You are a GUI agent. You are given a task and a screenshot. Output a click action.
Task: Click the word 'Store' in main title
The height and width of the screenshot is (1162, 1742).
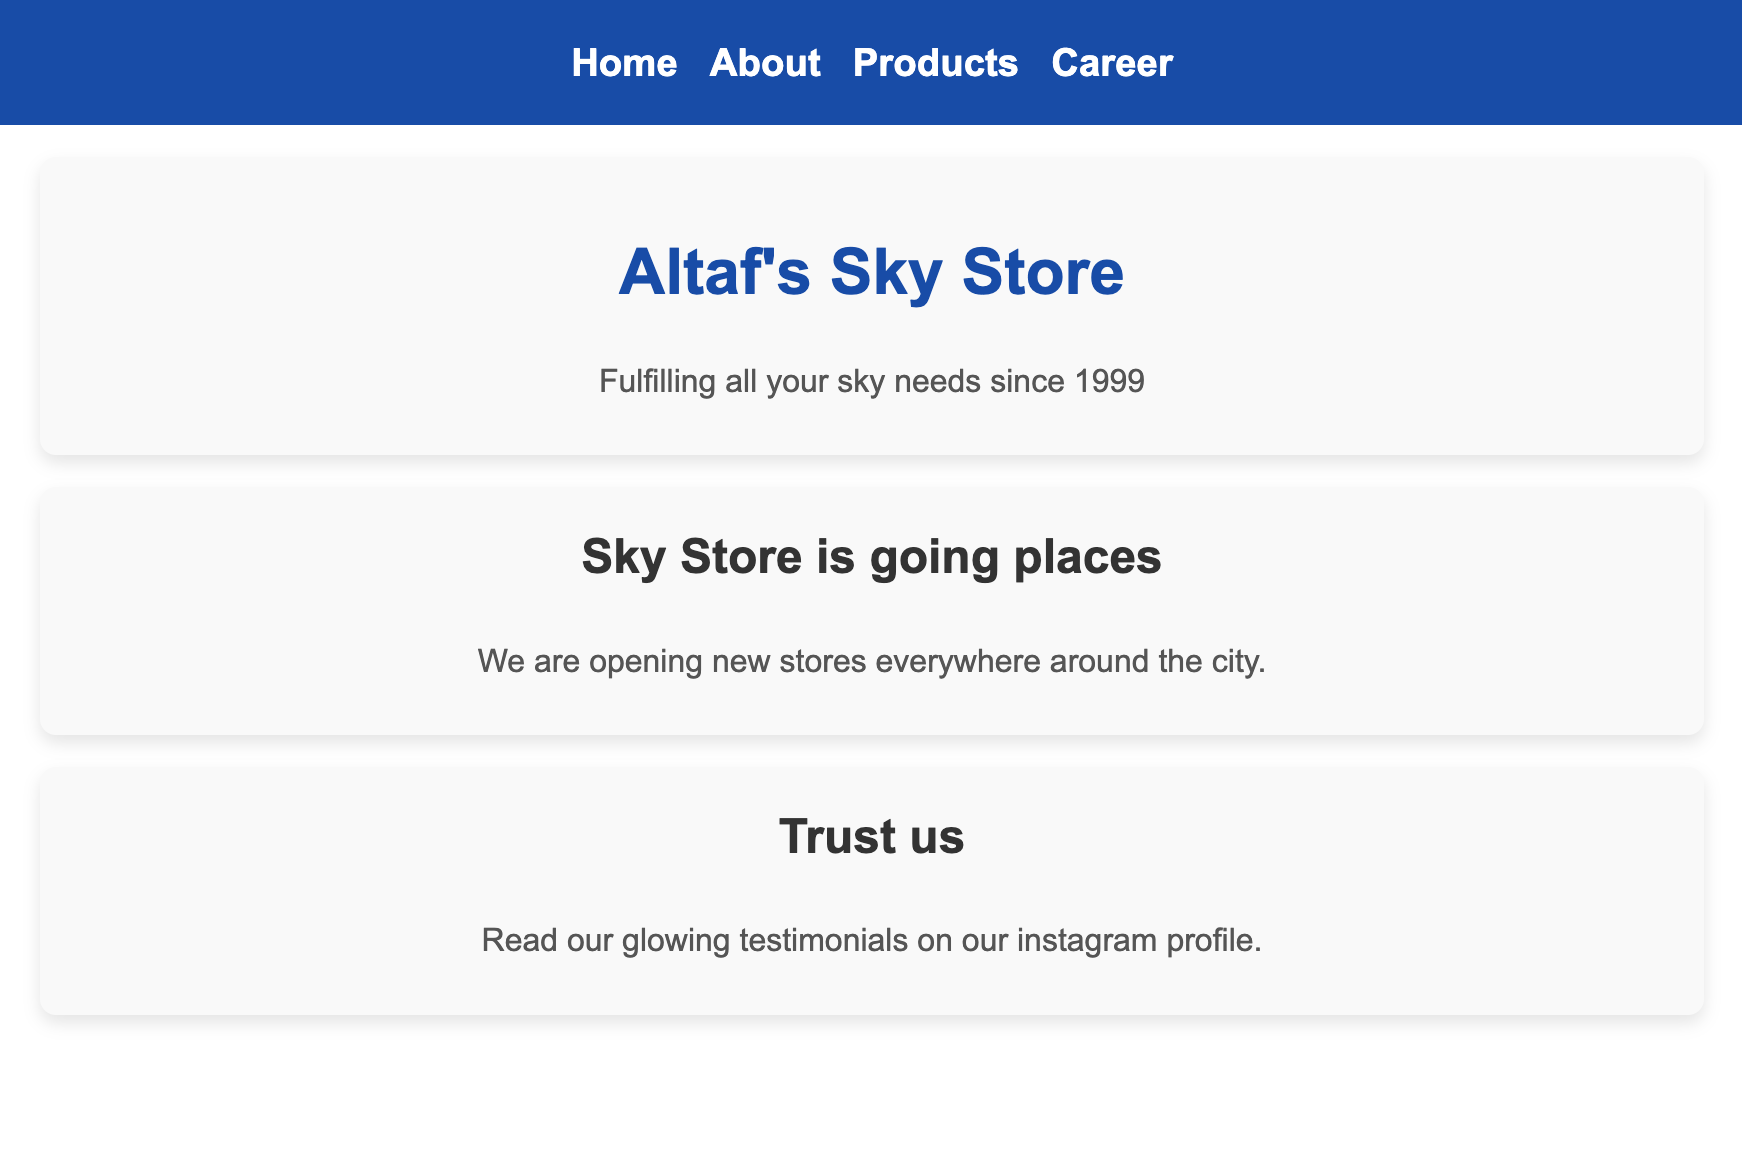click(x=1043, y=272)
